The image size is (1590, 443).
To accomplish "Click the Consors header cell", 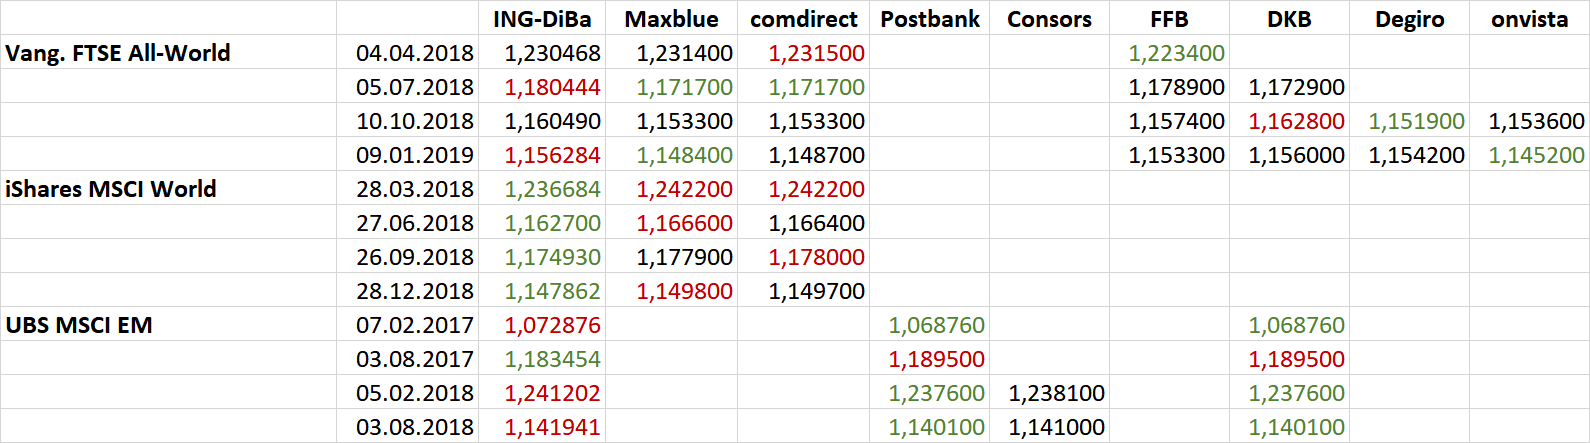I will 1049,19.
